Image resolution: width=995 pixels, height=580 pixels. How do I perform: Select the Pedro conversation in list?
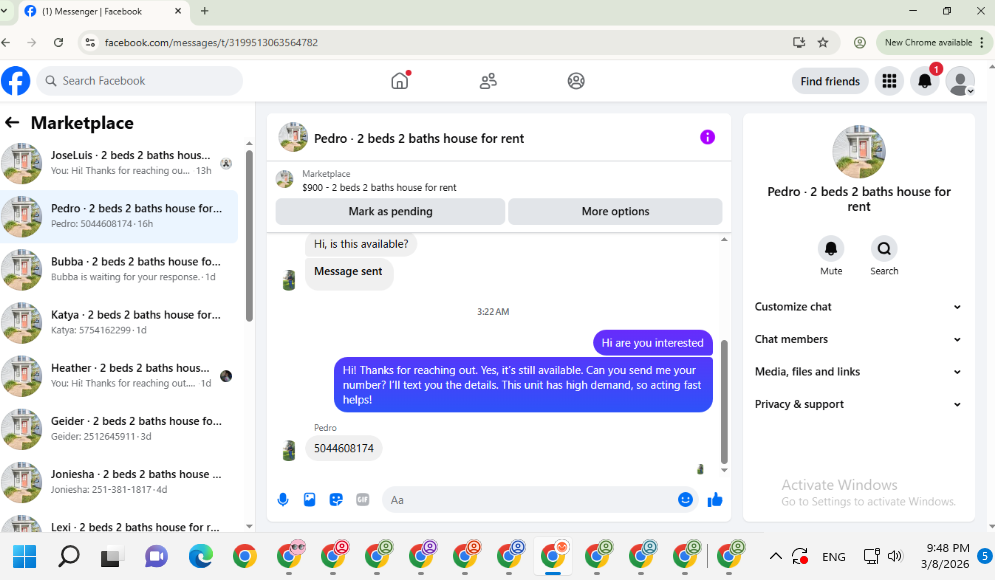(121, 216)
